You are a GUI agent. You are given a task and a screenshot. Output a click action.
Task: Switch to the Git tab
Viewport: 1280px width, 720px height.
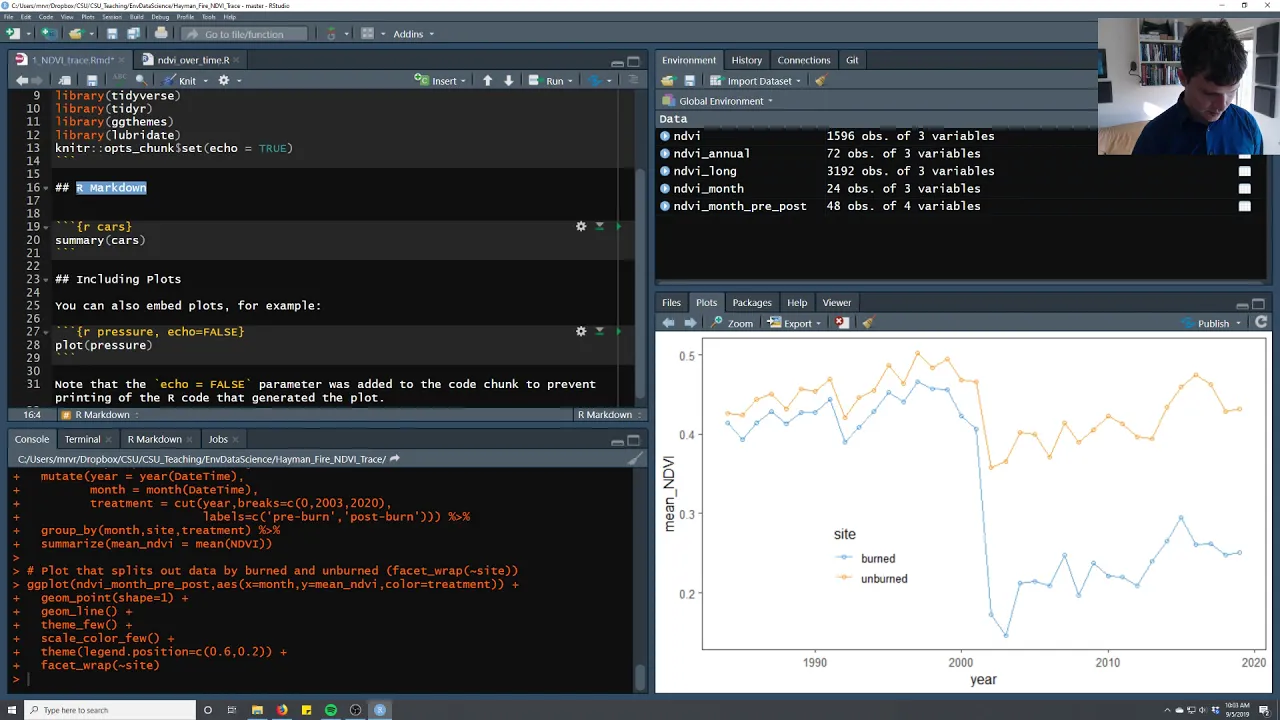tap(852, 60)
